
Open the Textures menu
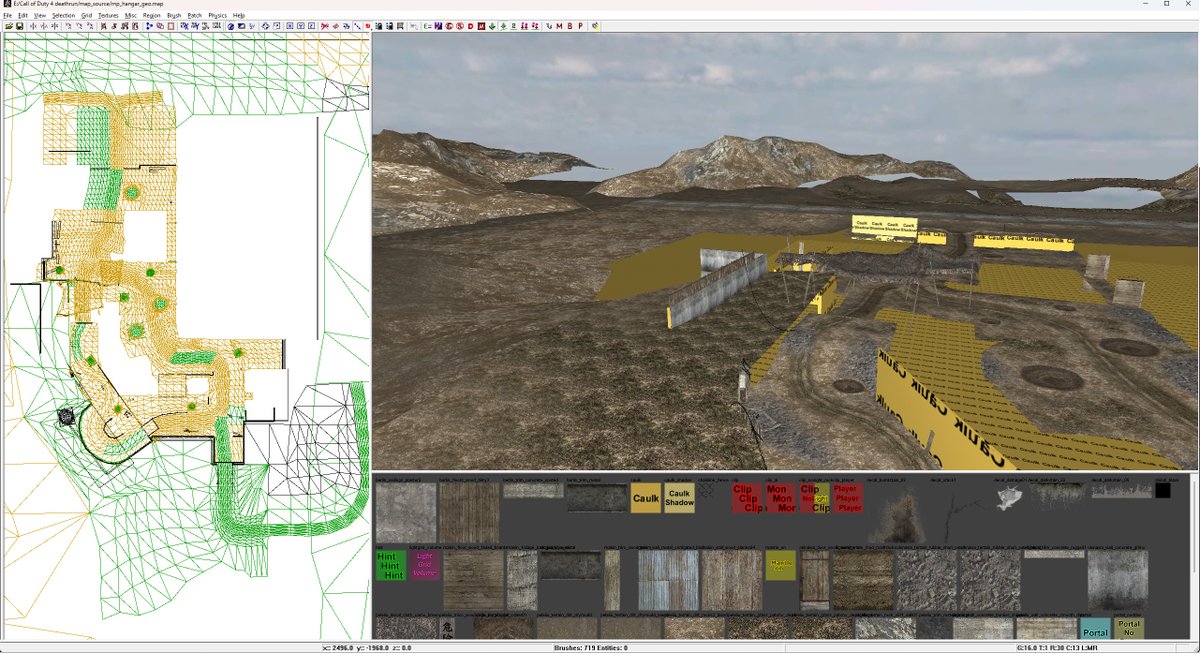coord(108,16)
